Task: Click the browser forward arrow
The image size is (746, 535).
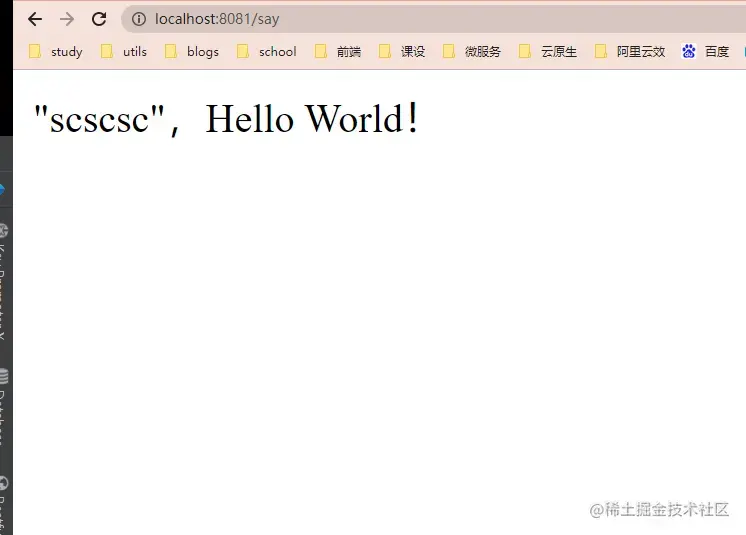Action: point(67,19)
